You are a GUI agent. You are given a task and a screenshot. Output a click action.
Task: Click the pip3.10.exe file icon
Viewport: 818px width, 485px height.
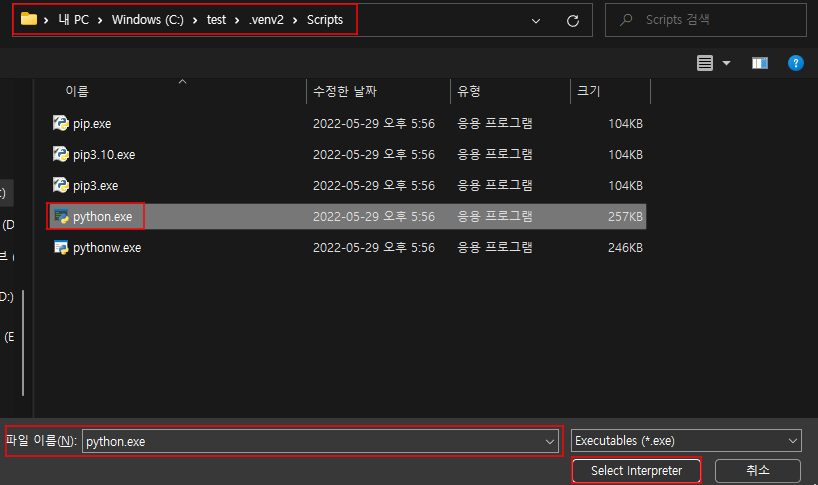61,154
